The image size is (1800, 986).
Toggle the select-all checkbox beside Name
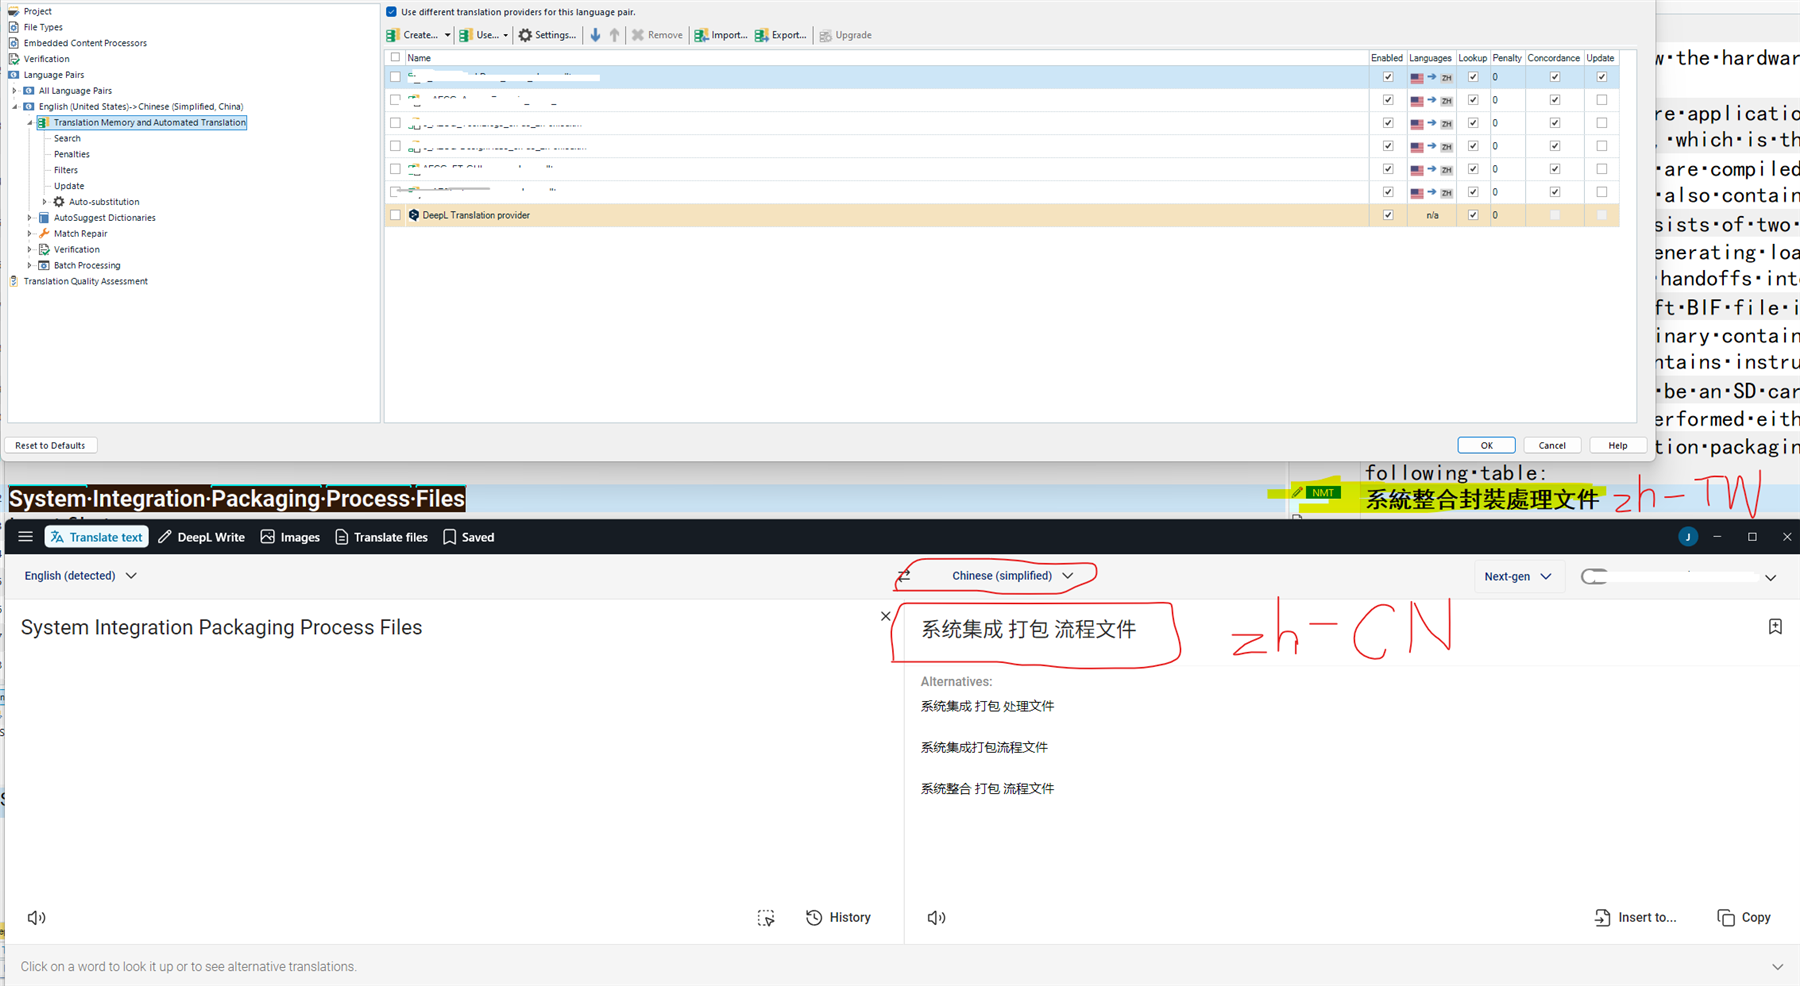tap(396, 58)
